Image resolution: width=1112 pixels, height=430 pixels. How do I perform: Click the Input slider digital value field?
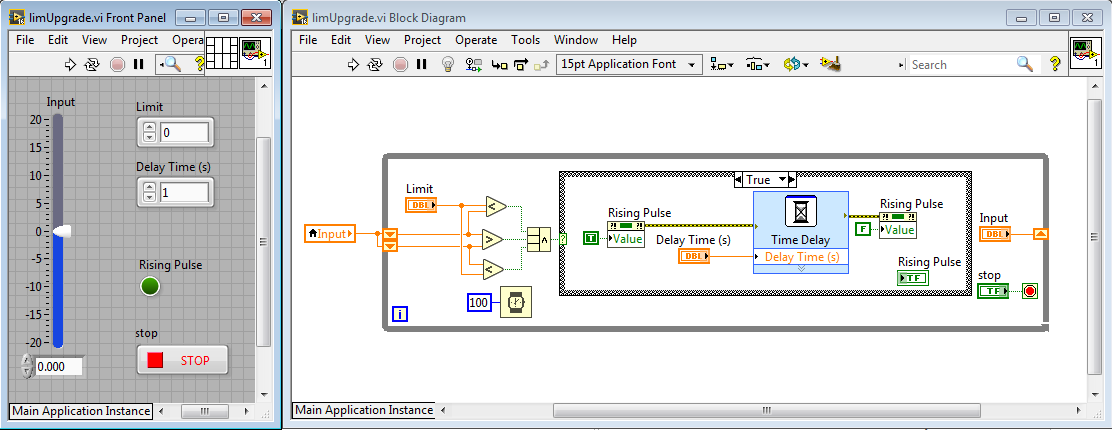coord(58,367)
